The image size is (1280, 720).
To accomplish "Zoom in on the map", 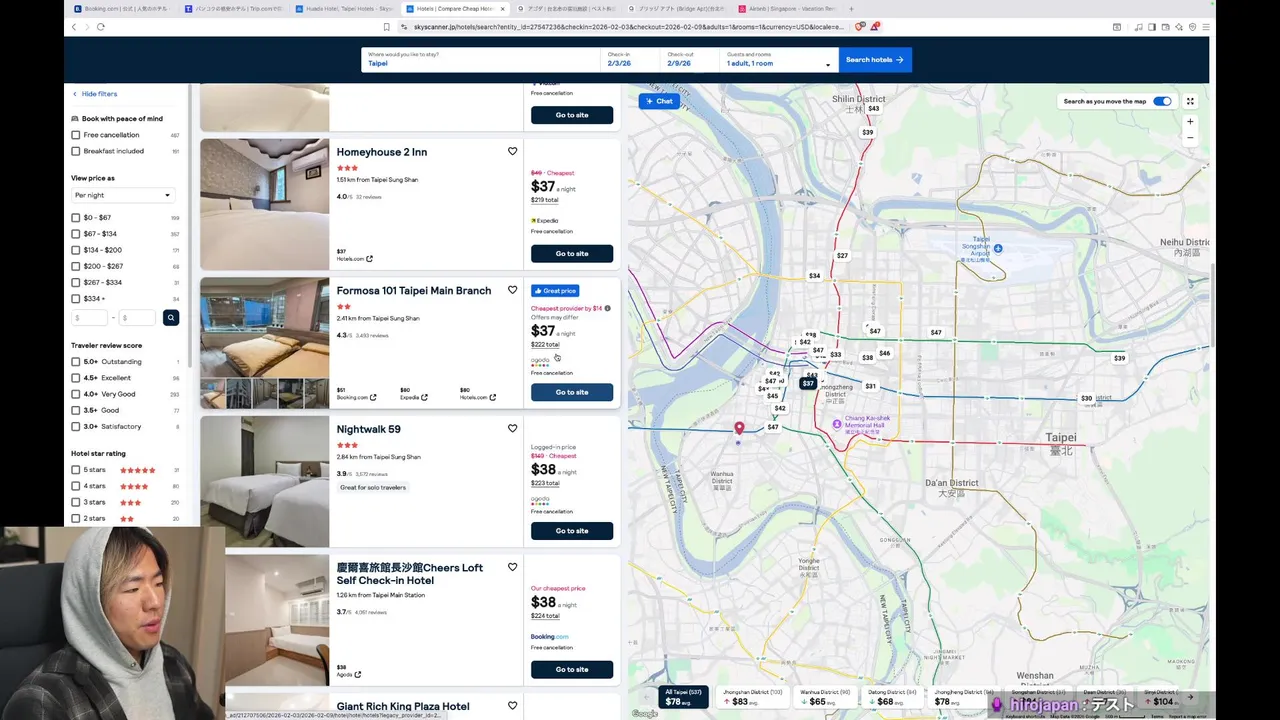I will point(1190,122).
